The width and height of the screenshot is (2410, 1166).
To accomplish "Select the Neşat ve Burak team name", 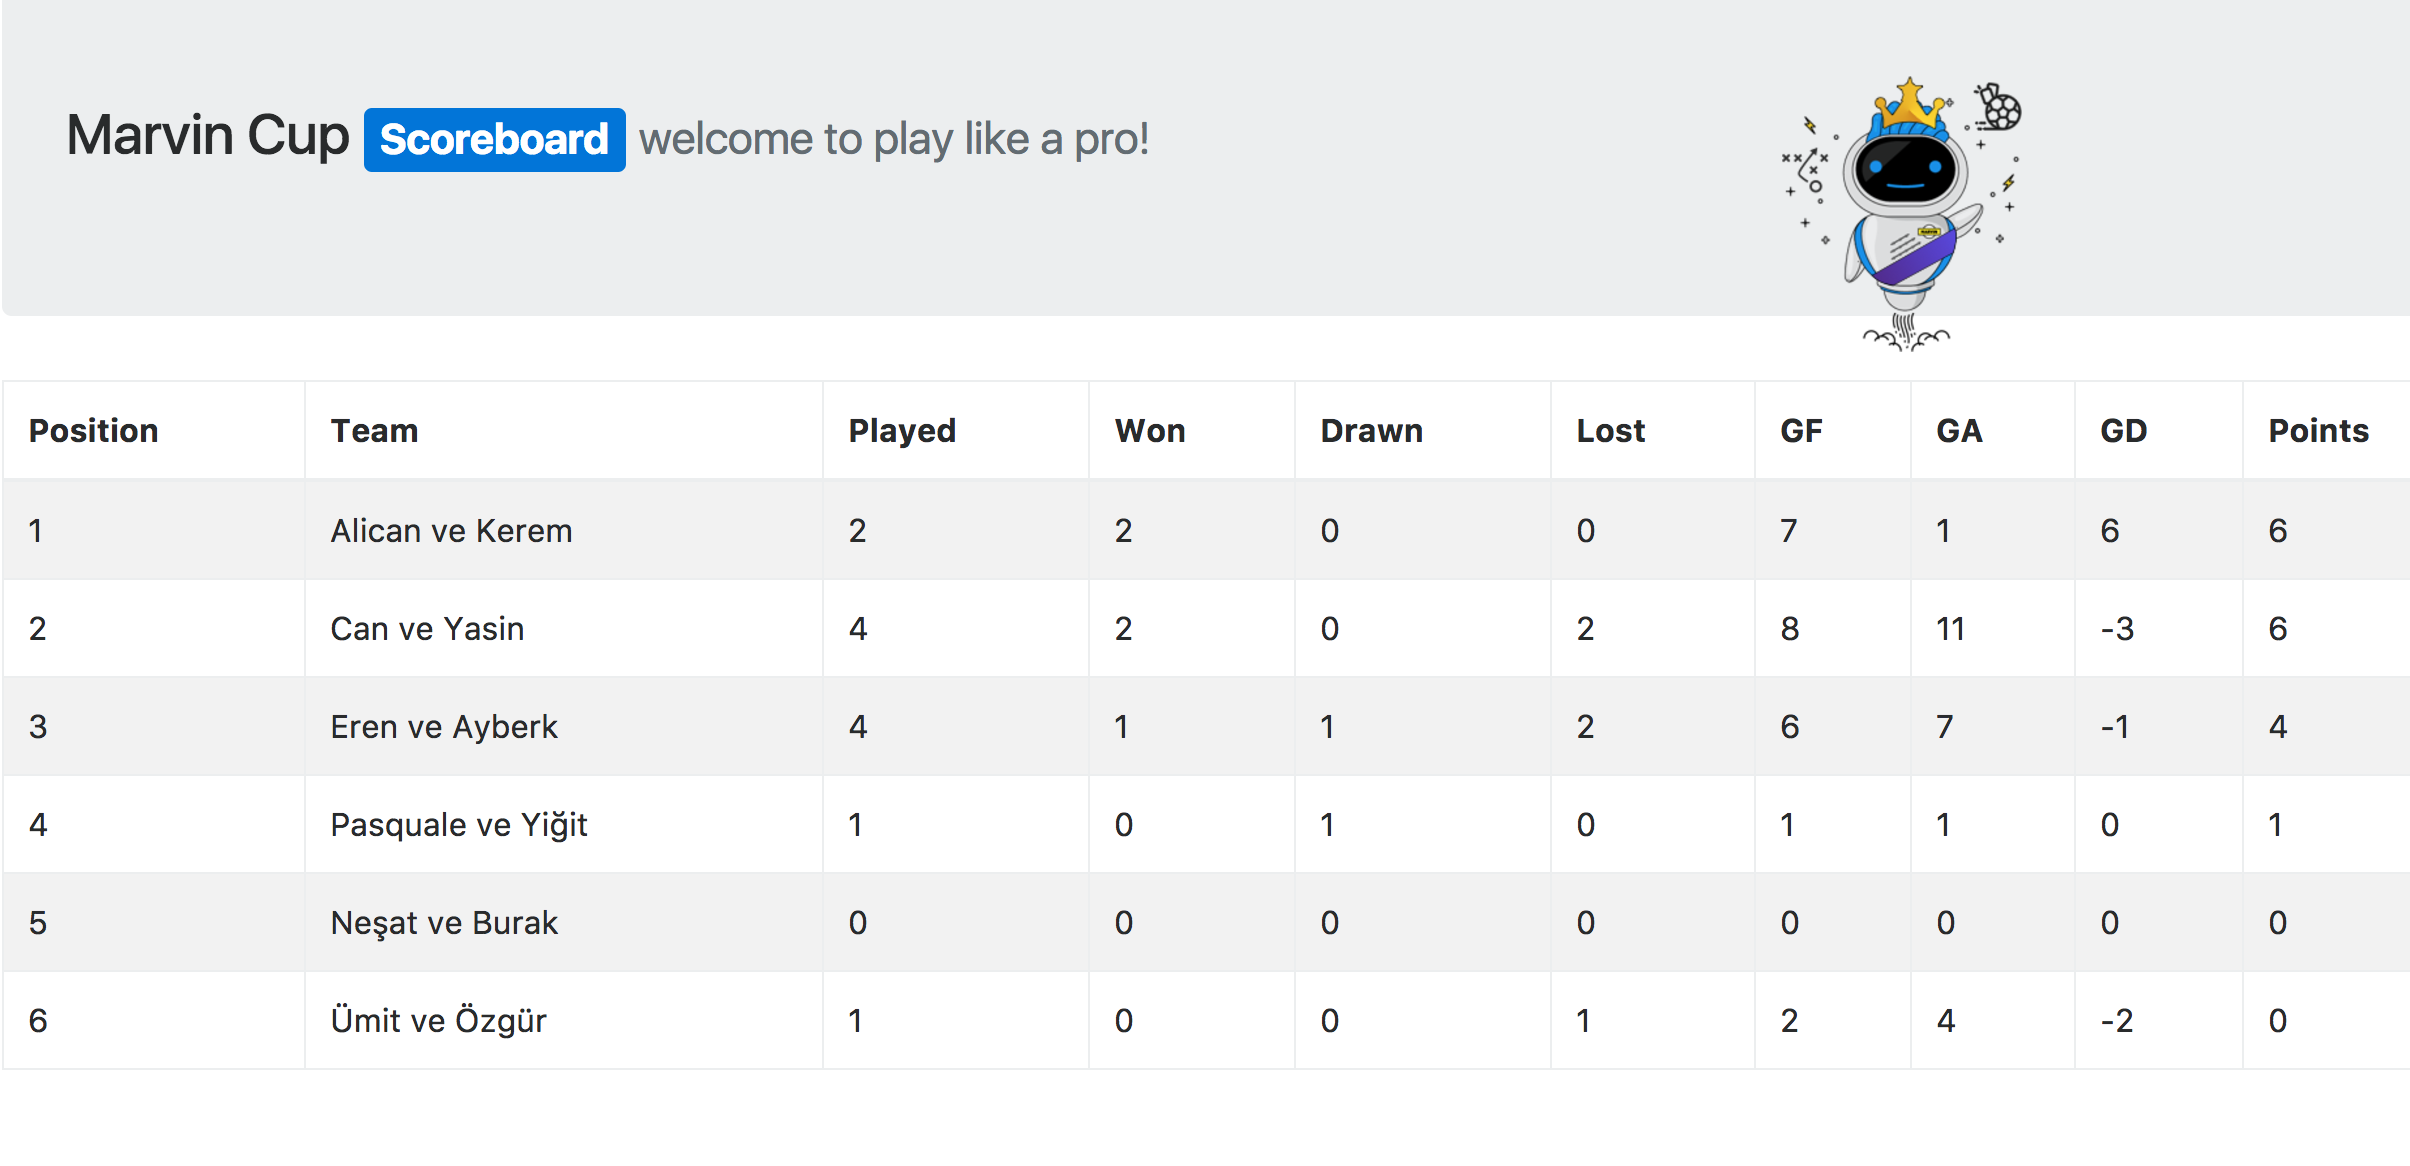I will [x=444, y=923].
